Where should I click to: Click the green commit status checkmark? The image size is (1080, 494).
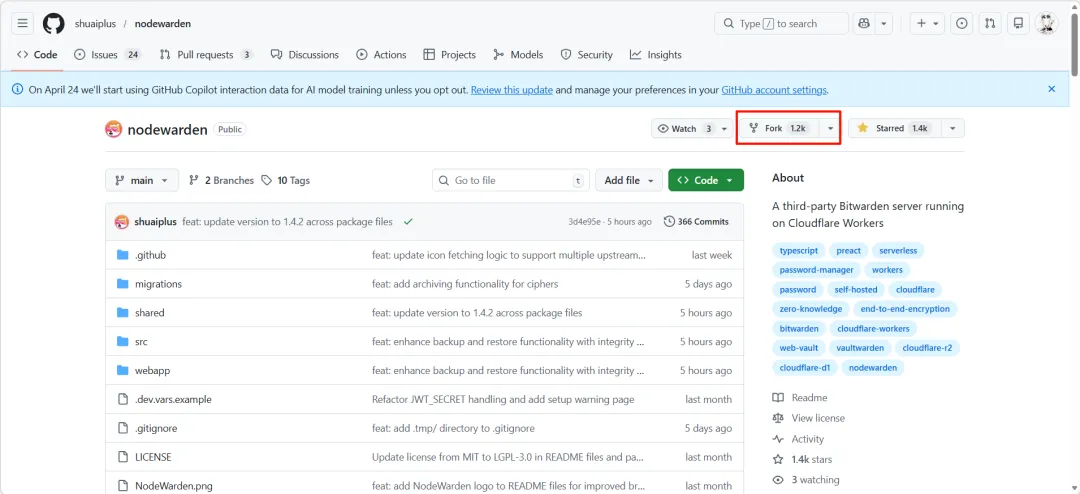pos(408,222)
